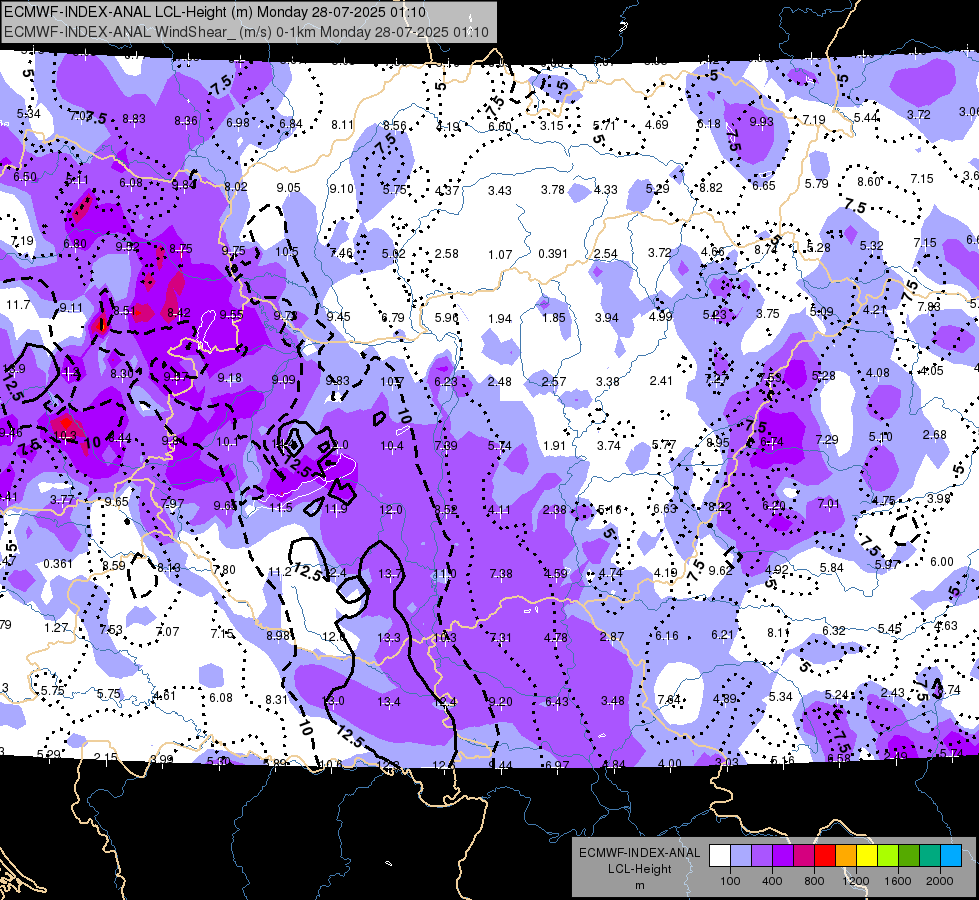This screenshot has height=900, width=979.
Task: Click the white swatch in the LCL-Height legend
Action: click(719, 856)
